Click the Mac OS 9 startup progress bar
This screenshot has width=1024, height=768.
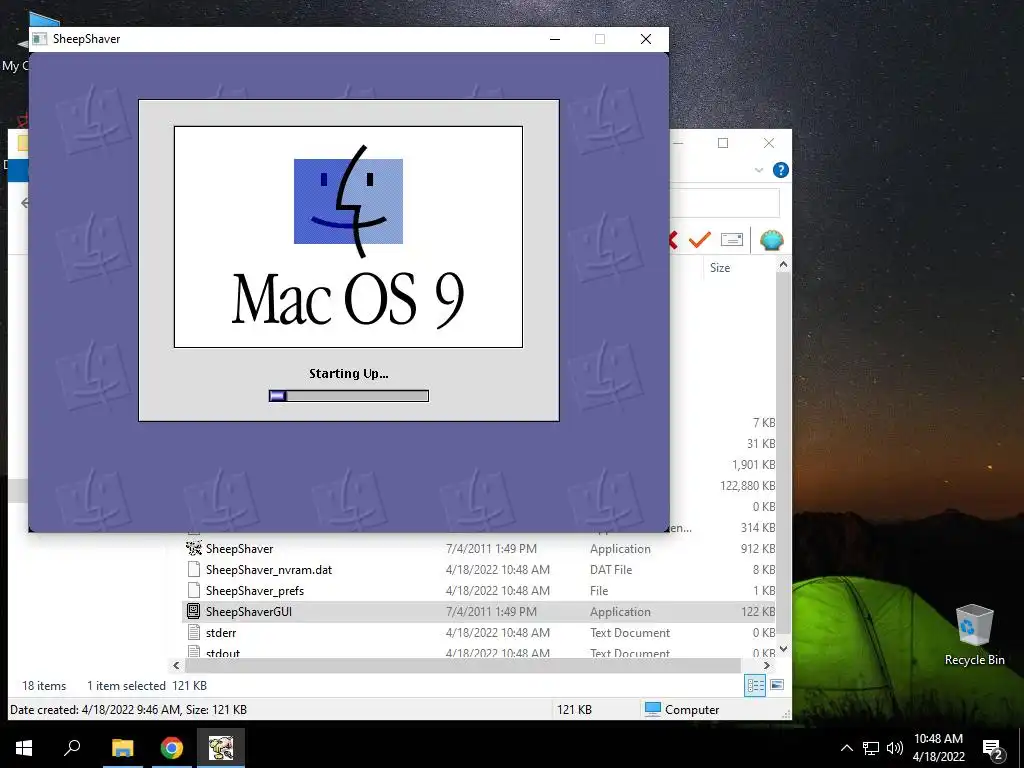(x=349, y=396)
